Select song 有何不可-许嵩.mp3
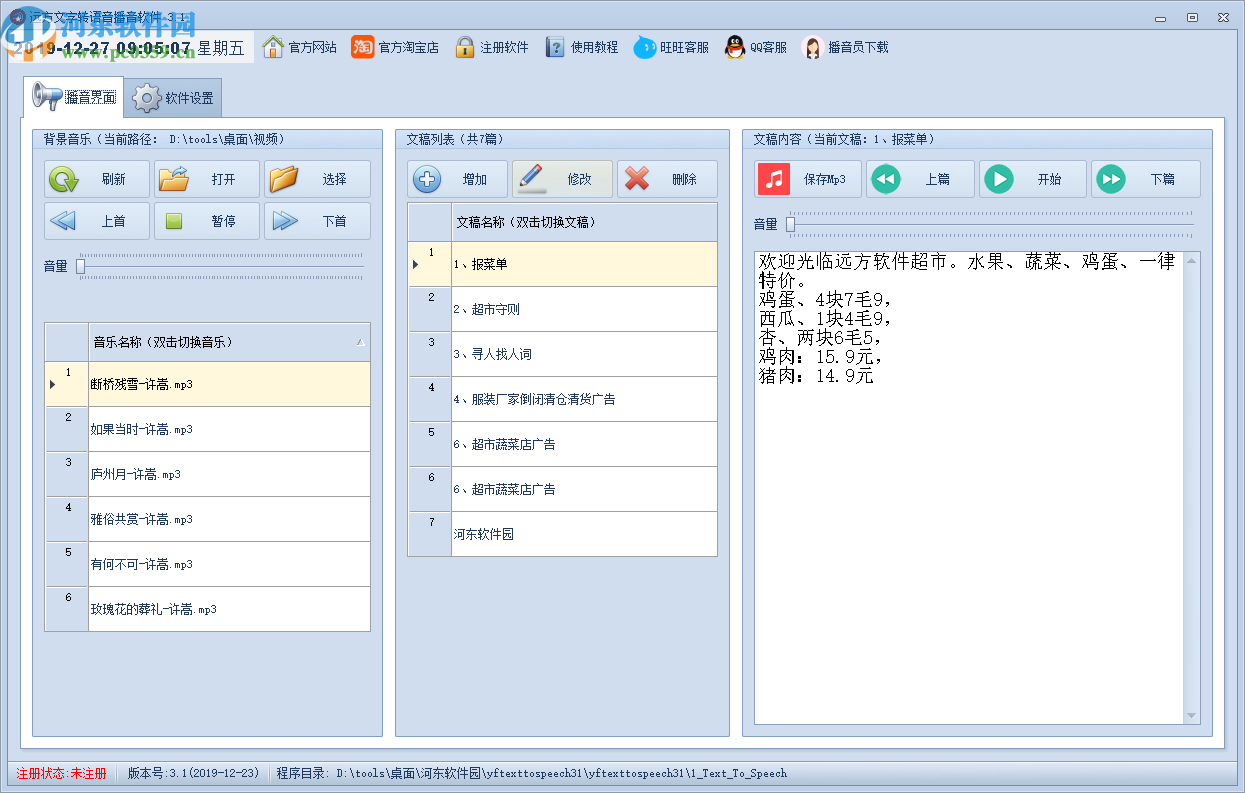Viewport: 1245px width, 793px height. tap(229, 564)
